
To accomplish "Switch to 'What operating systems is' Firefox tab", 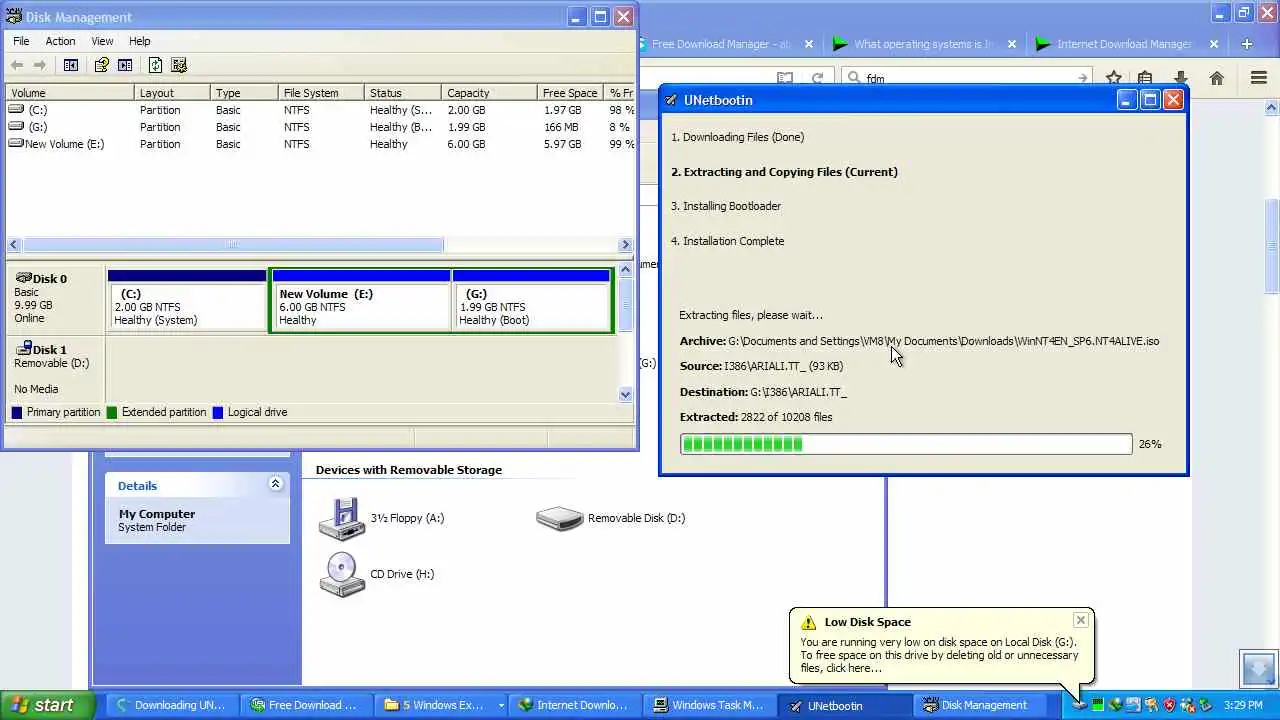I will pos(925,44).
